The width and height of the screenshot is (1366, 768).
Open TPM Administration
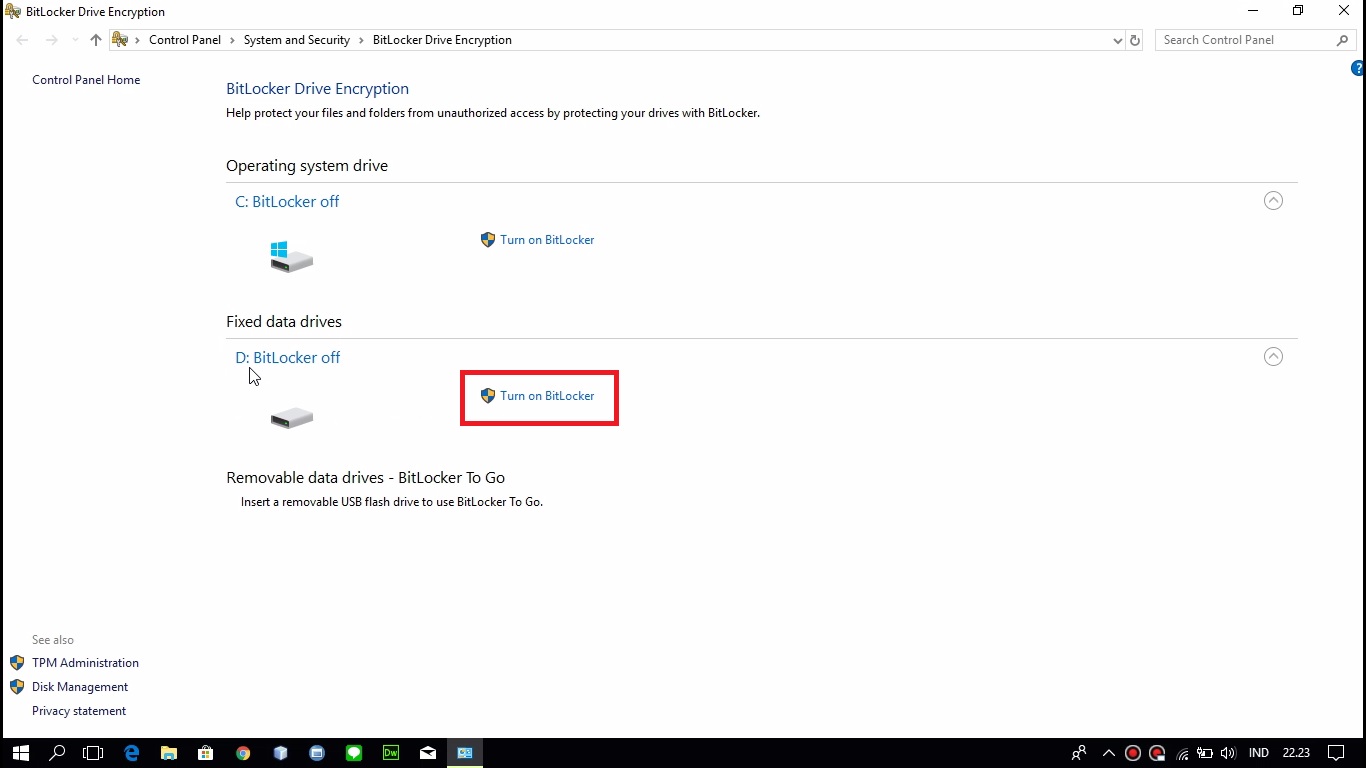85,663
